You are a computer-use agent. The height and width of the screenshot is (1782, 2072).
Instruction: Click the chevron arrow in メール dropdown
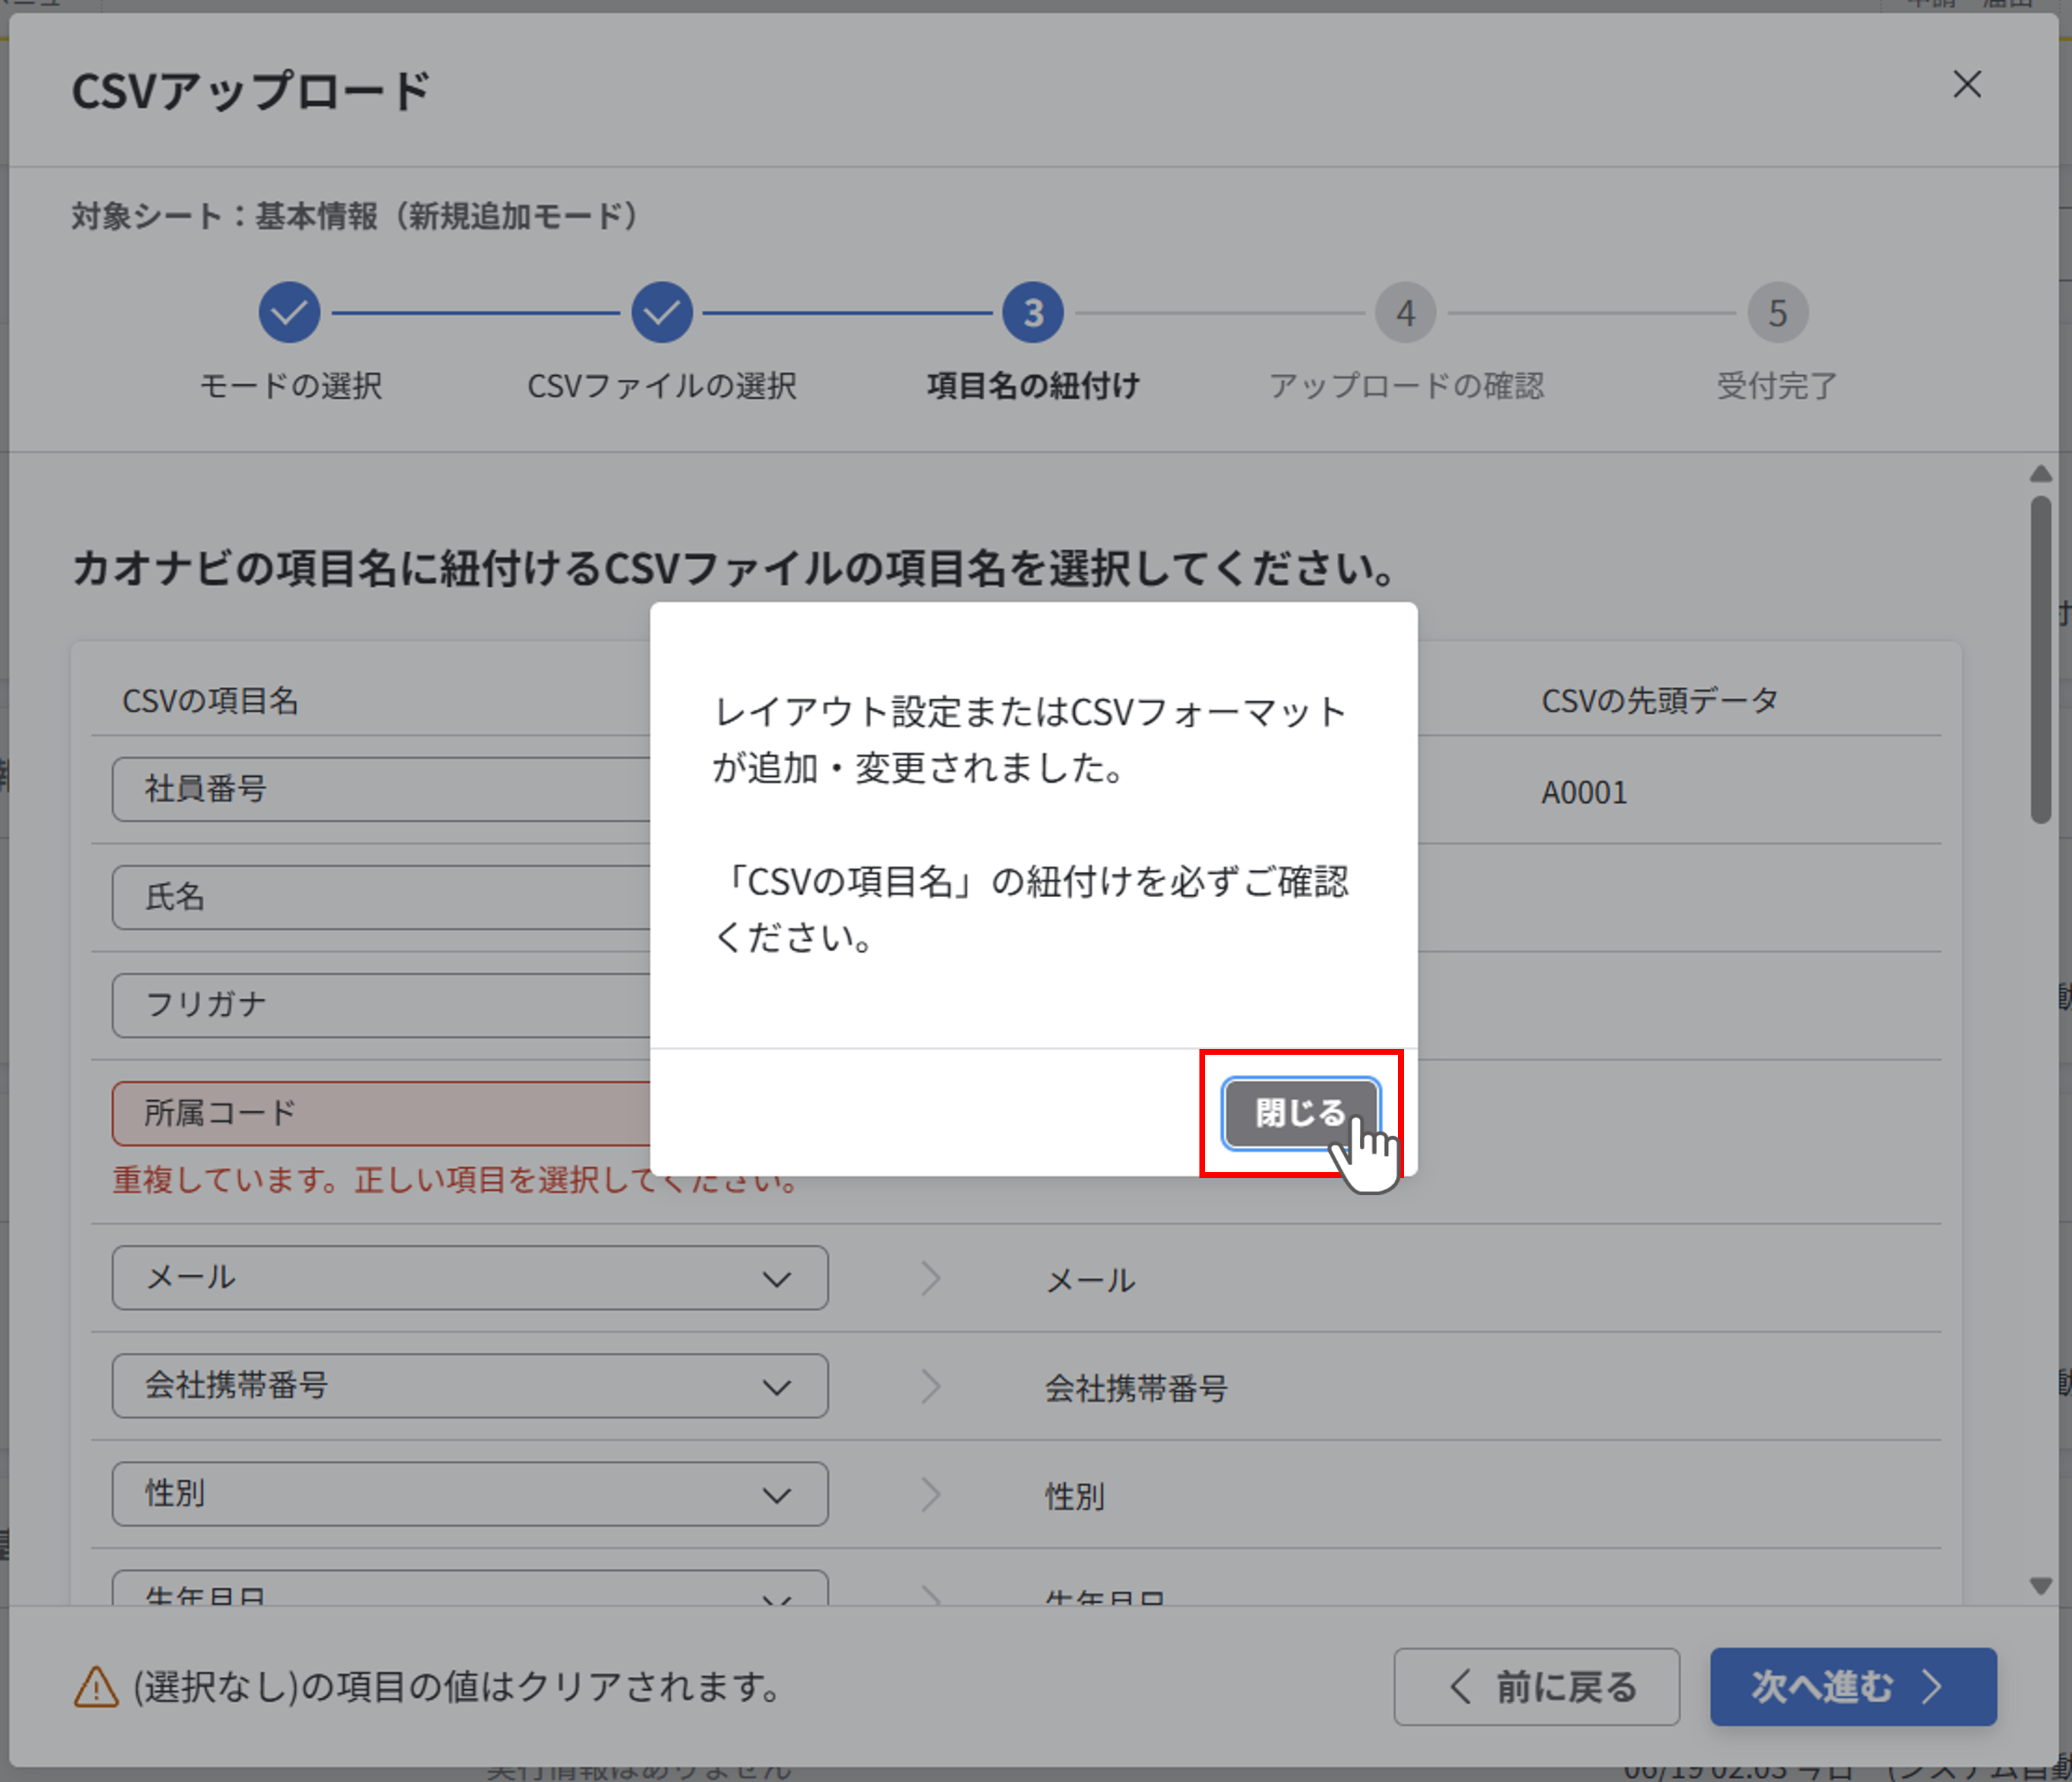click(x=777, y=1279)
